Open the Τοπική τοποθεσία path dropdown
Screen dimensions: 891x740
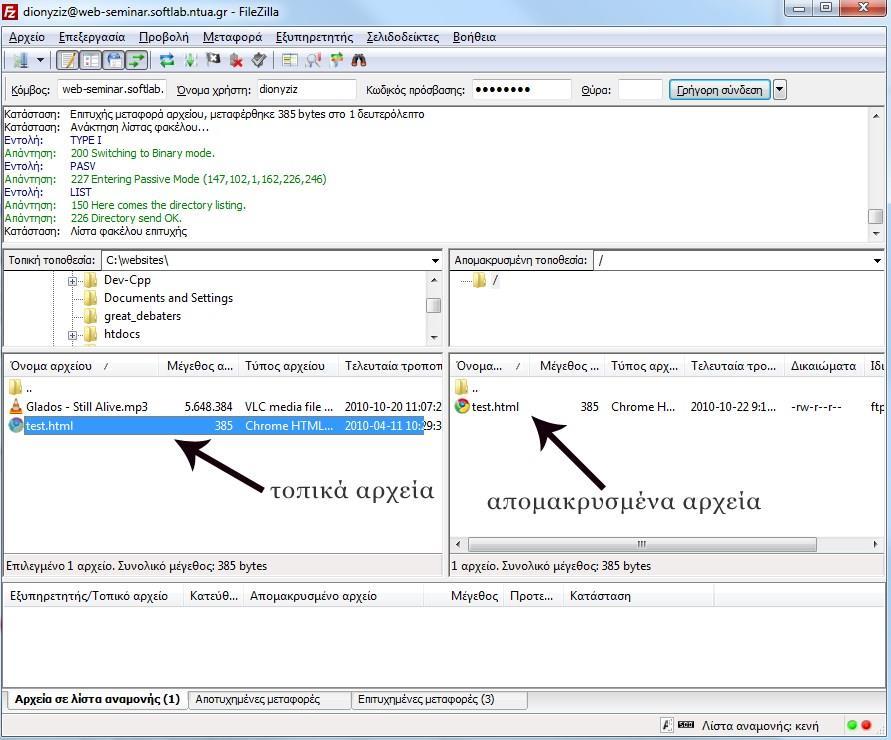tap(435, 260)
